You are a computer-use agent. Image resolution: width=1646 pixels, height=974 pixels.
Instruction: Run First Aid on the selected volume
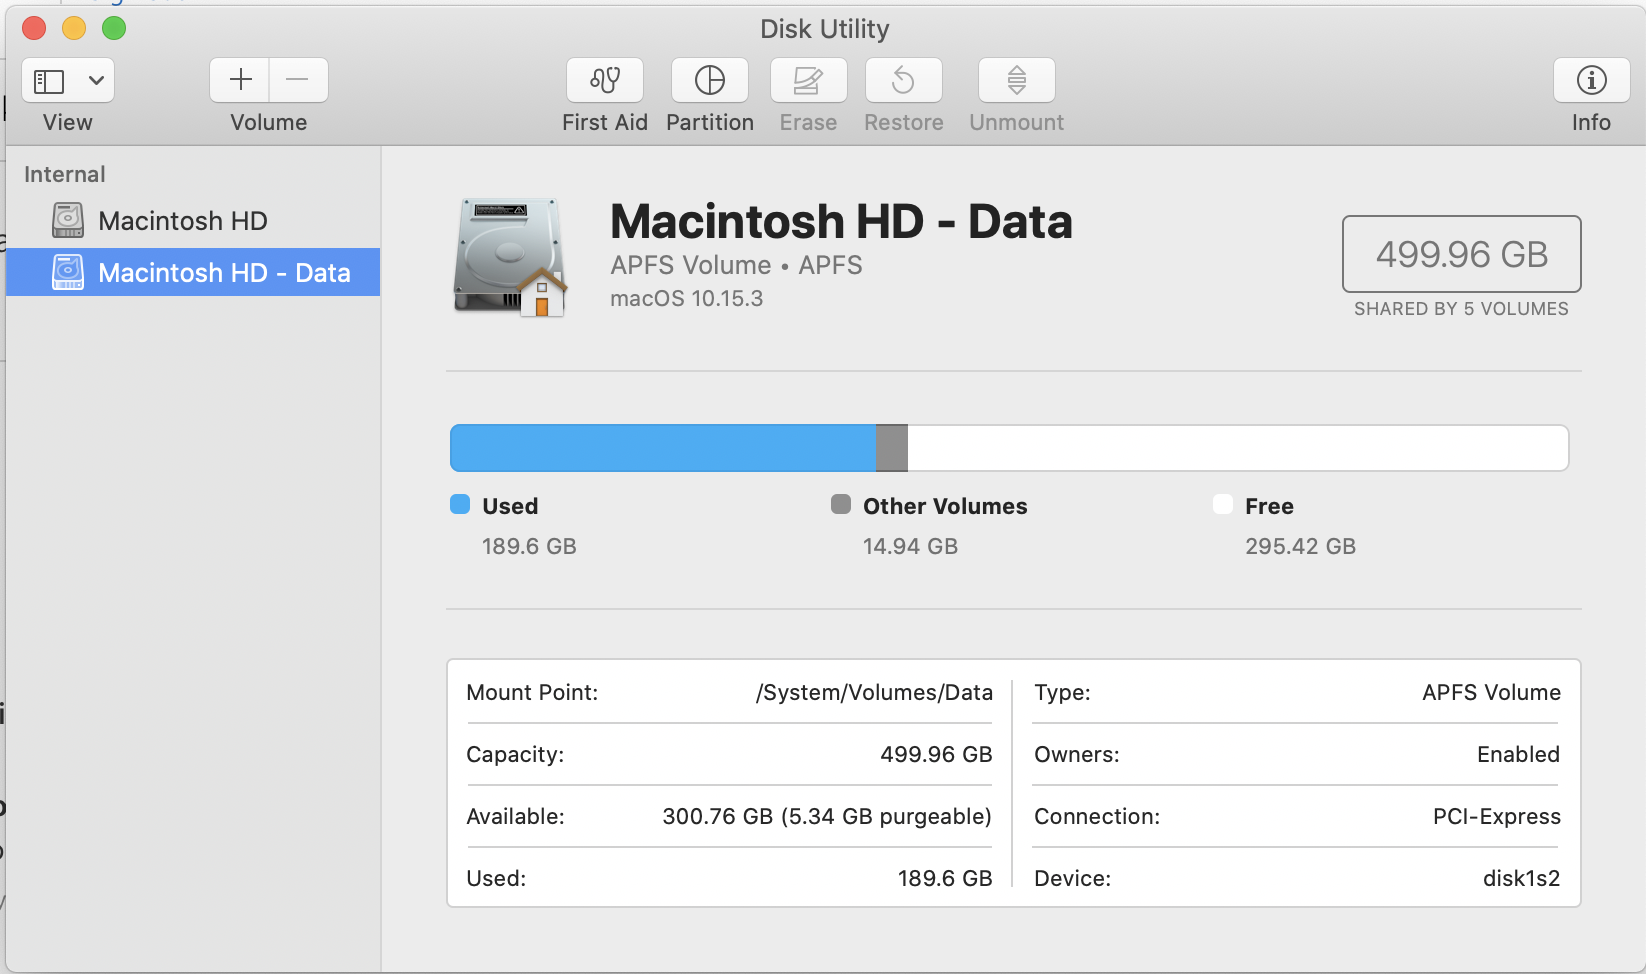605,80
